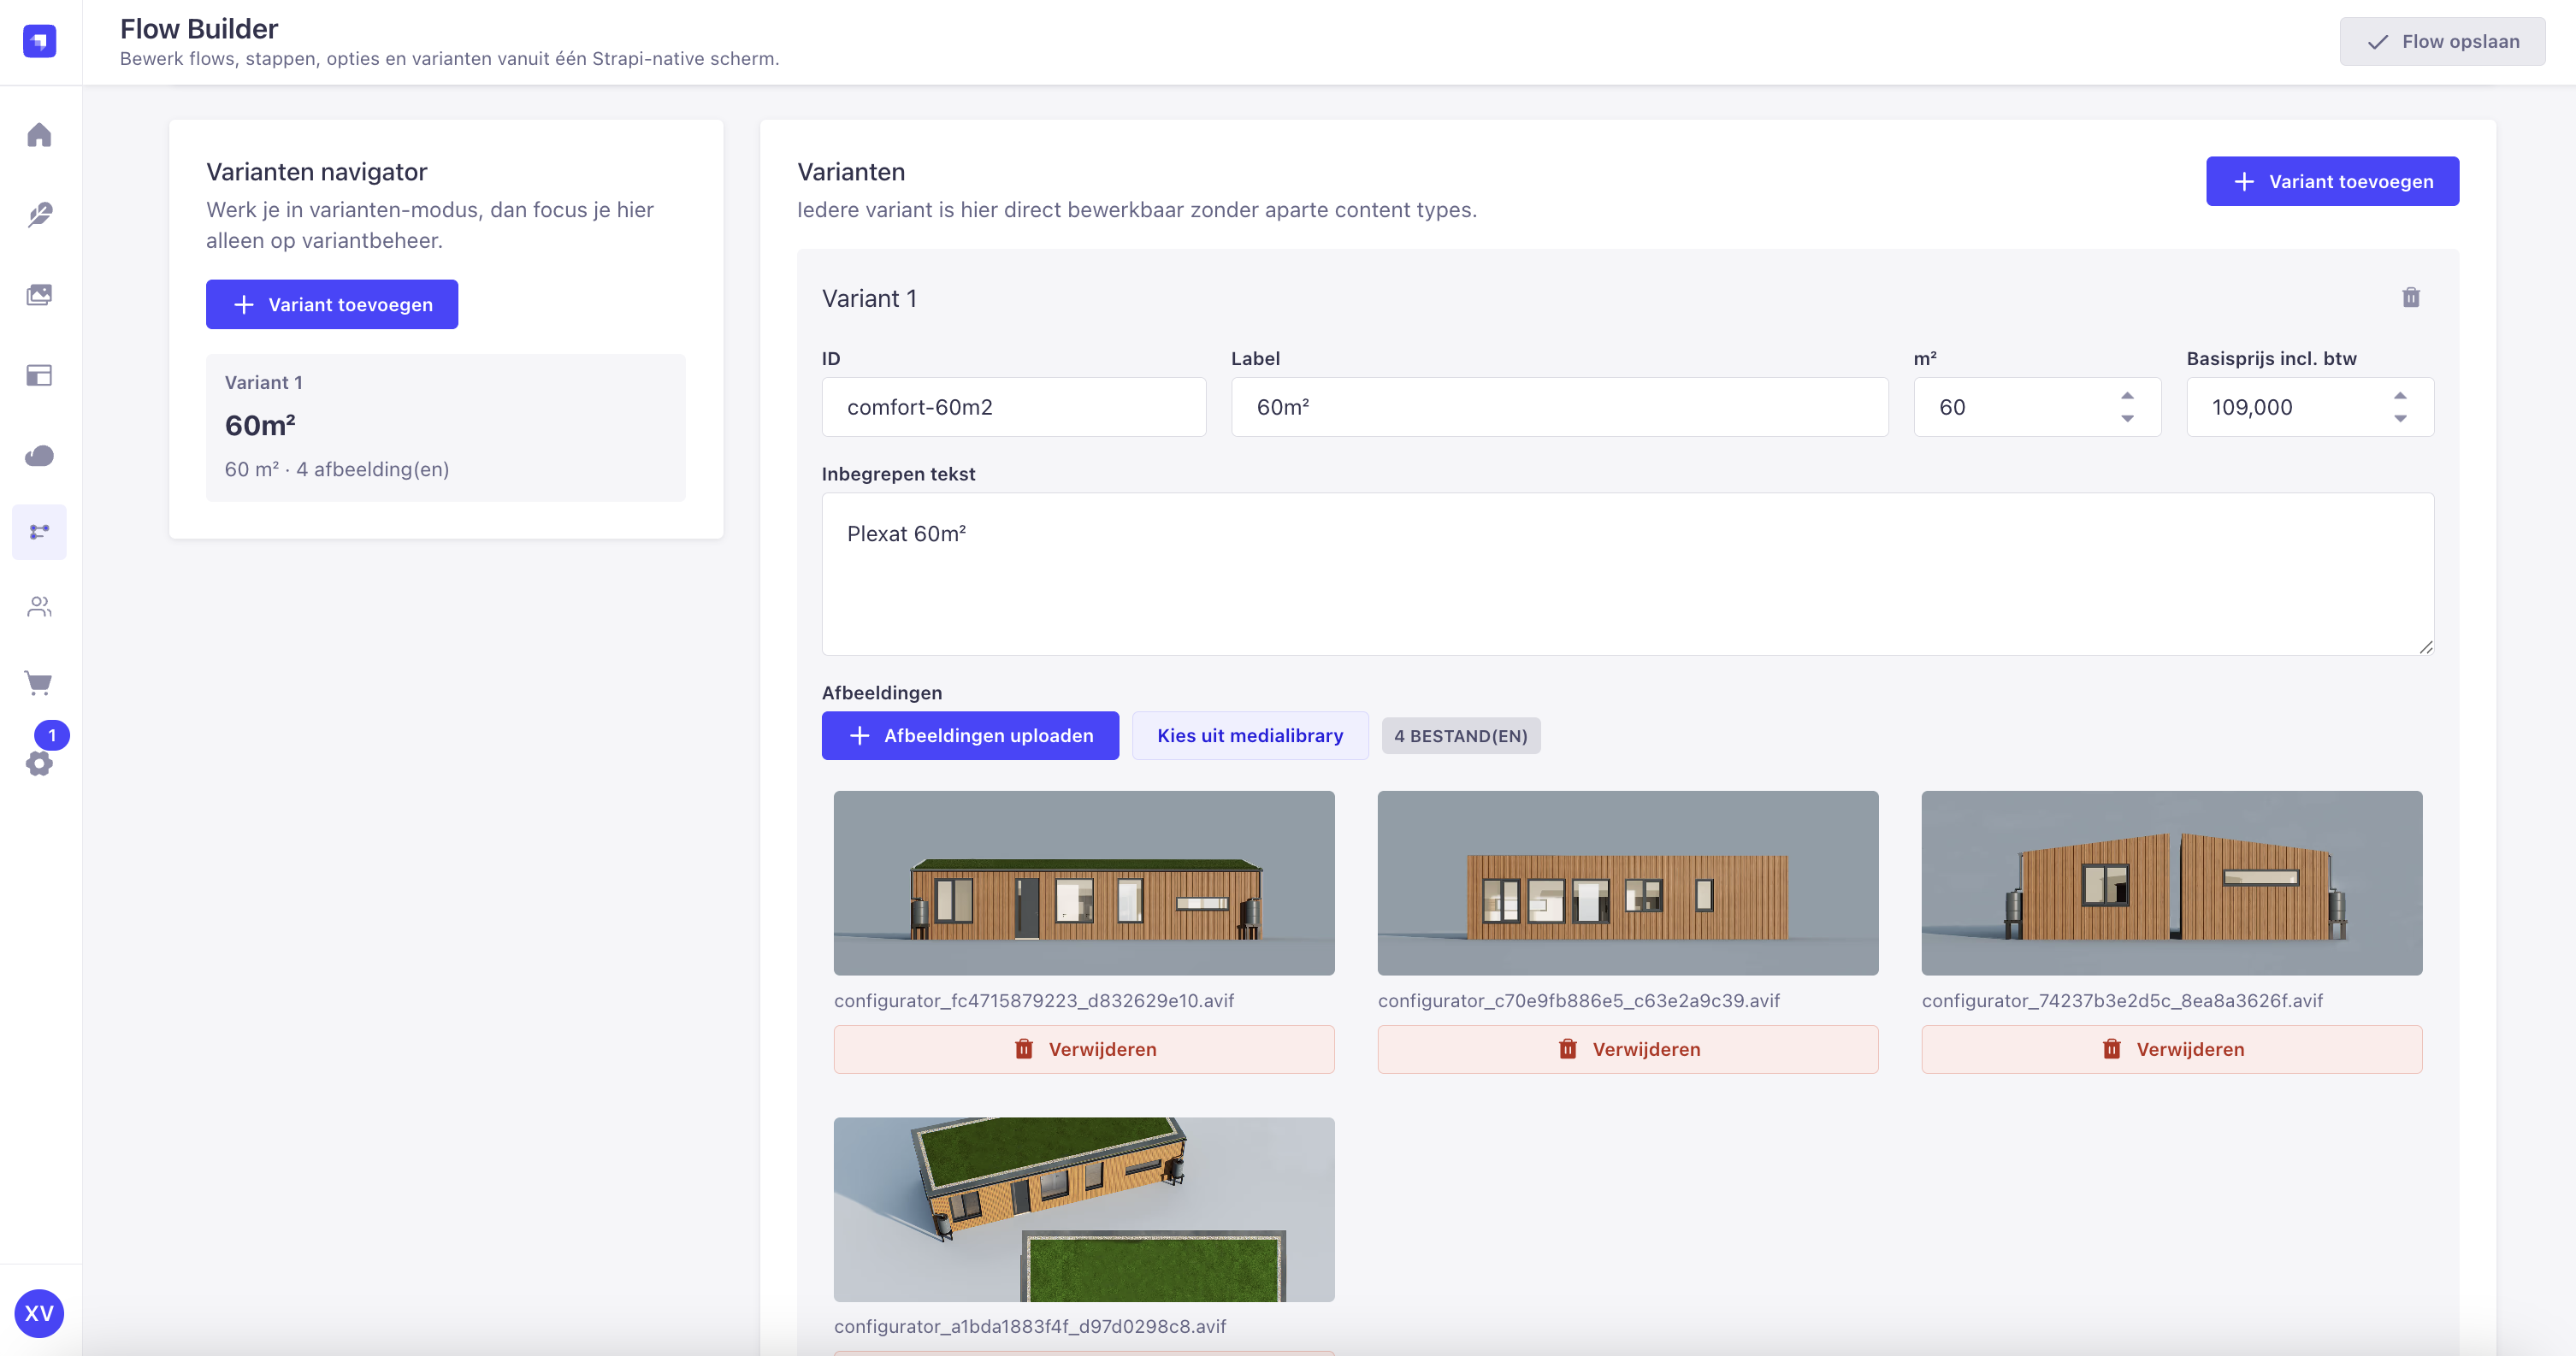The height and width of the screenshot is (1356, 2576).
Task: Increase m² value with up arrow
Action: [2127, 395]
